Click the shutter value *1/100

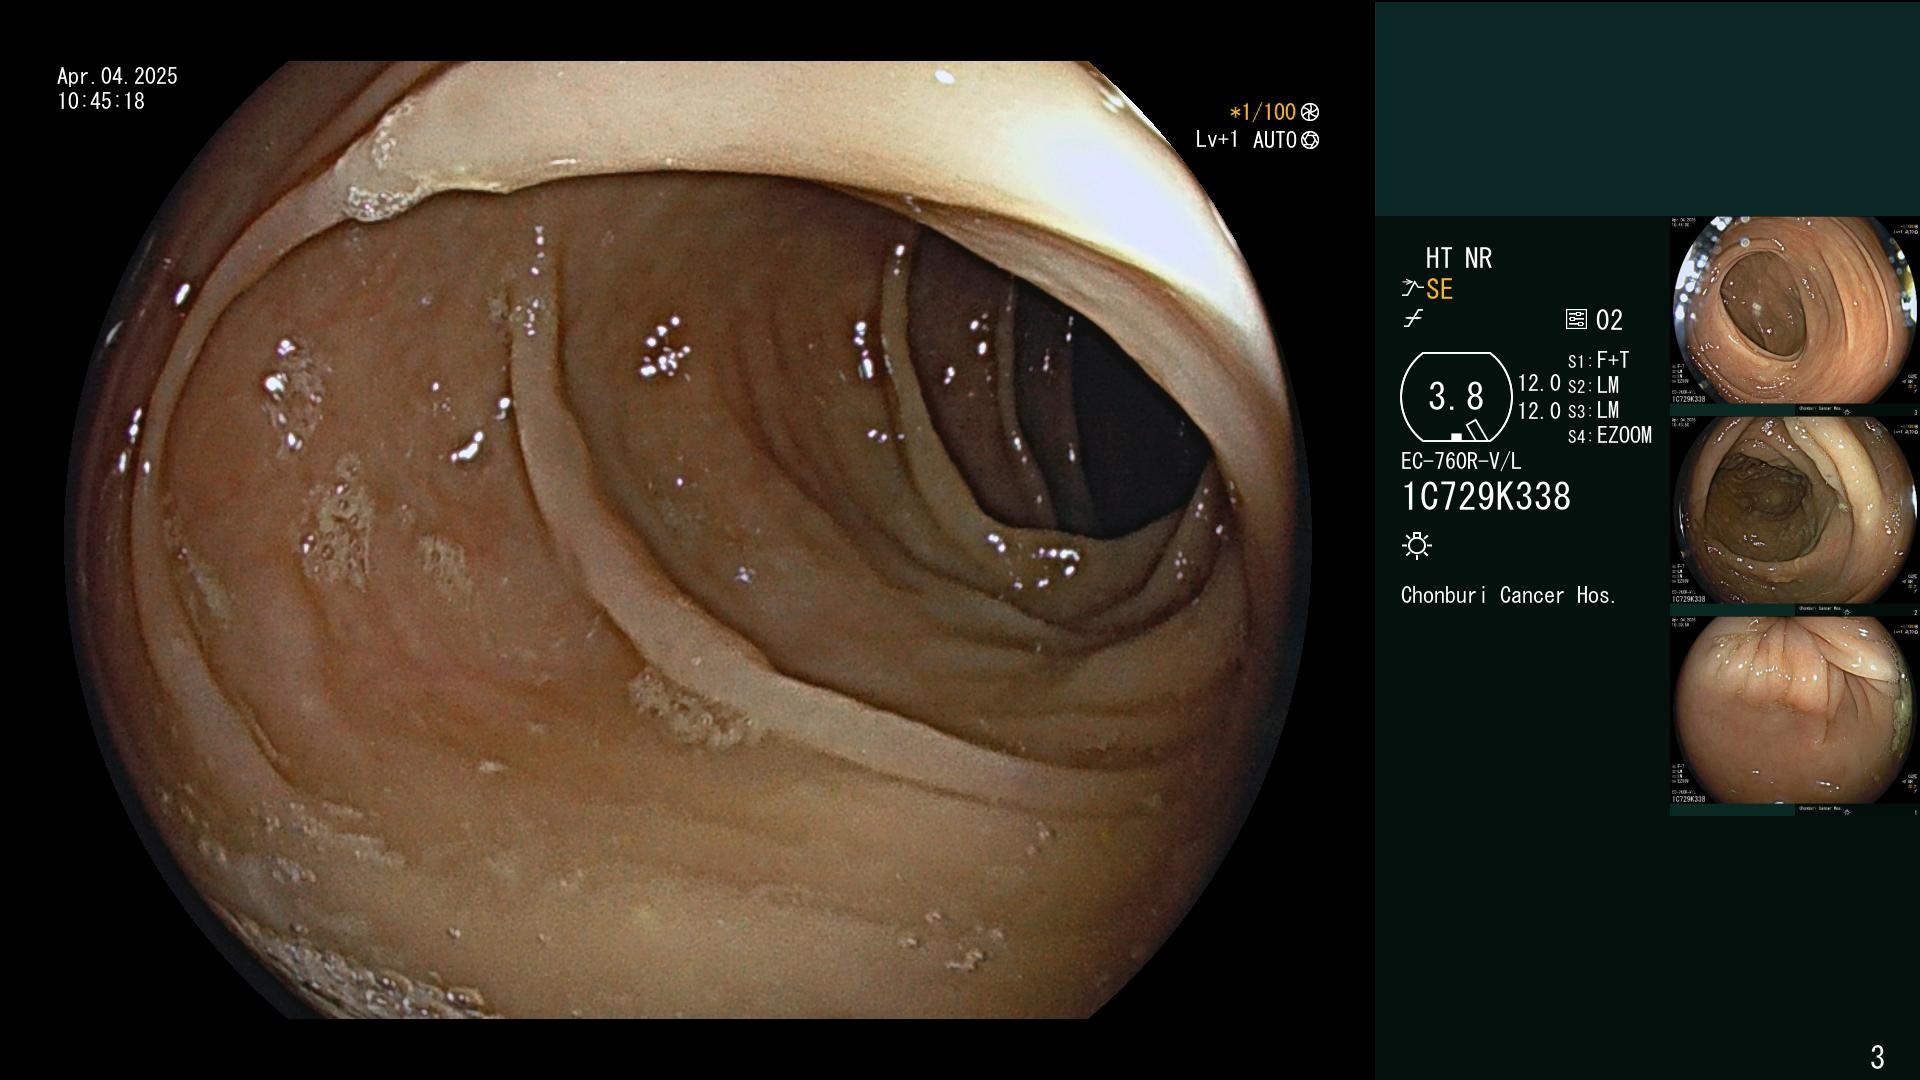pyautogui.click(x=1263, y=112)
